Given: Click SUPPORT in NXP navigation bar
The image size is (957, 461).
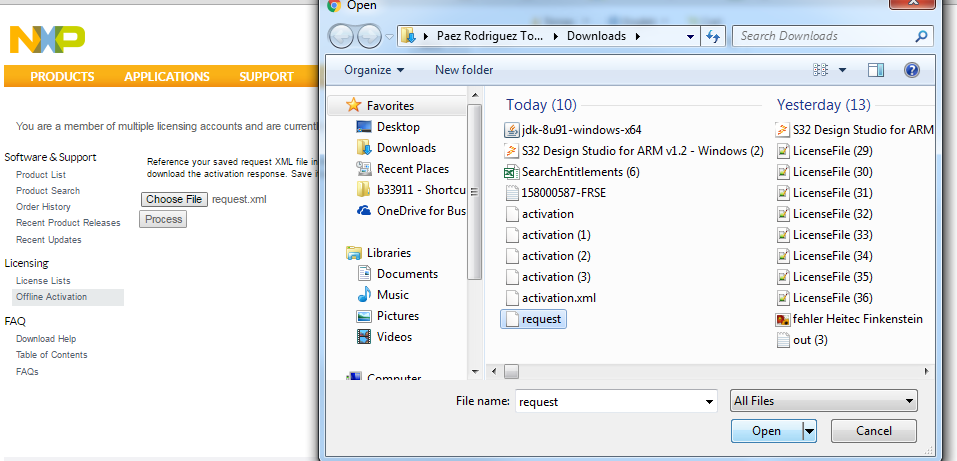Looking at the screenshot, I should click(266, 77).
